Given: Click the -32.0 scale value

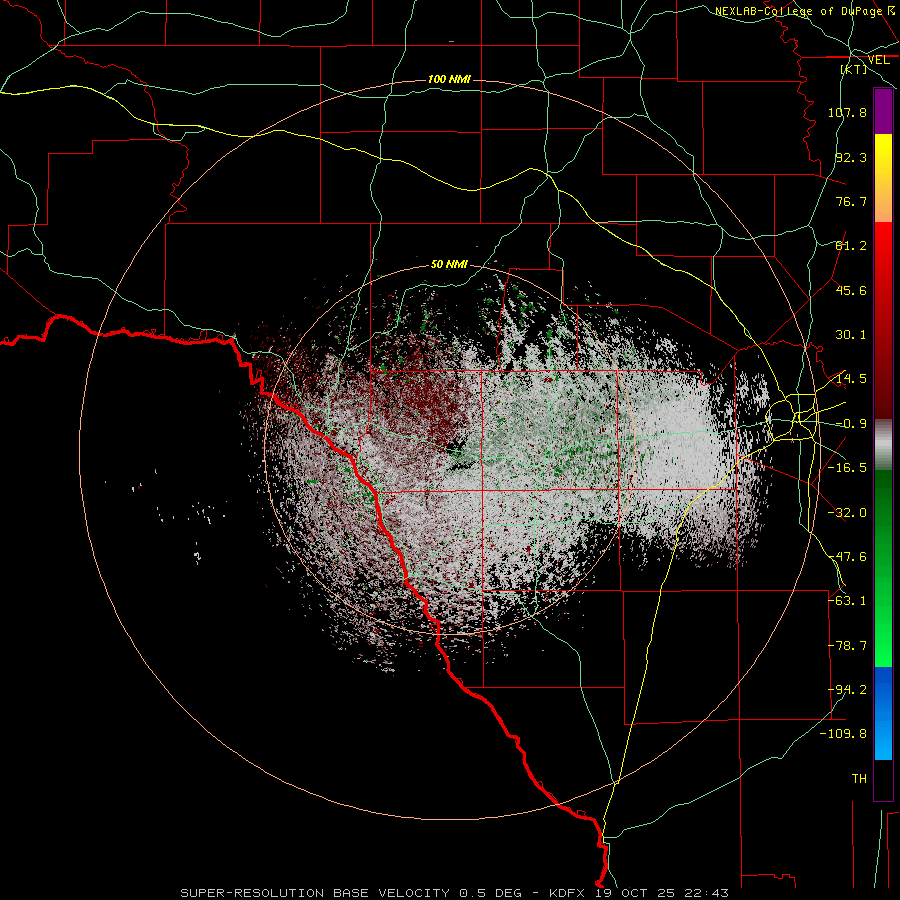Looking at the screenshot, I should [847, 513].
